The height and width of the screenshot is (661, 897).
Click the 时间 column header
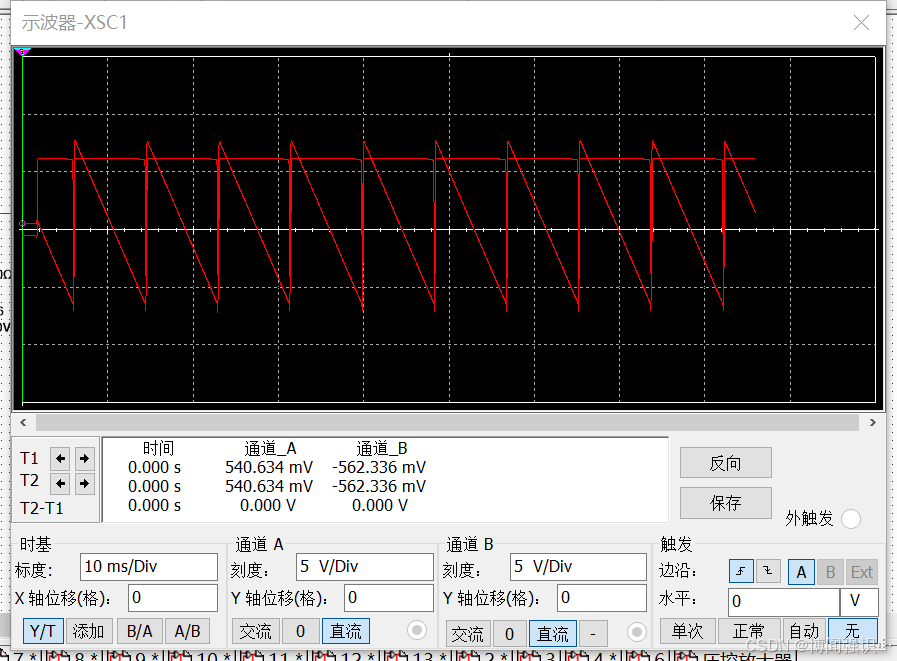point(158,448)
